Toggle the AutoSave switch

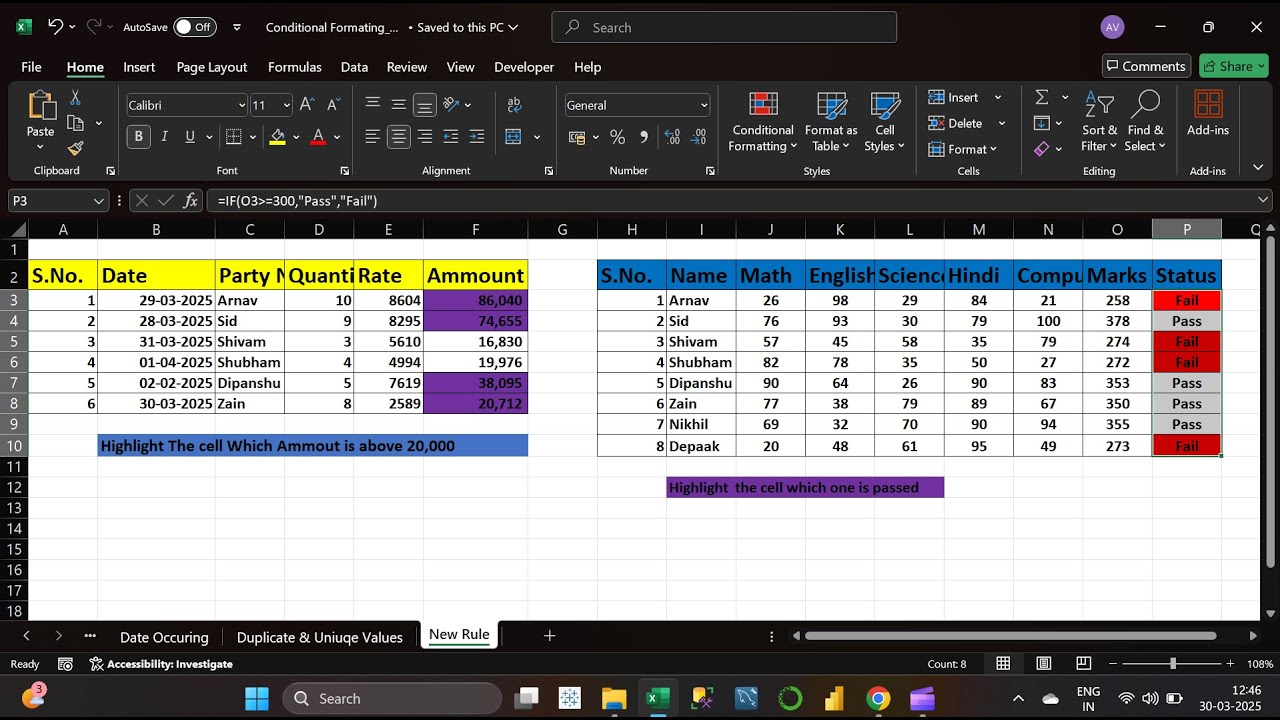pos(194,27)
